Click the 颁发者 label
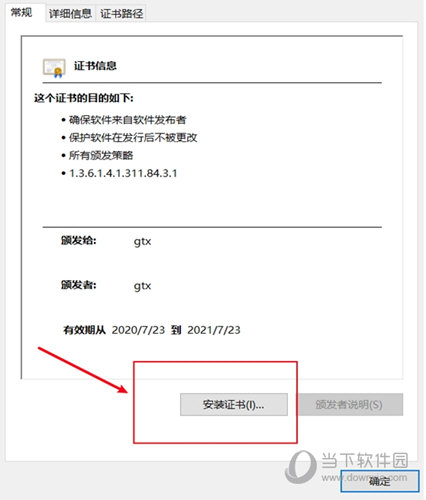The width and height of the screenshot is (426, 500). (x=79, y=285)
